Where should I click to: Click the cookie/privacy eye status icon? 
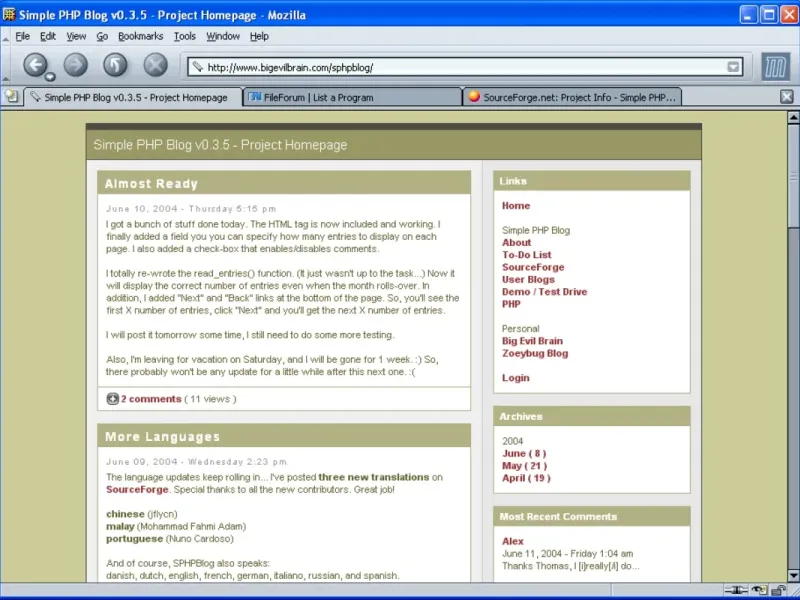tap(760, 590)
